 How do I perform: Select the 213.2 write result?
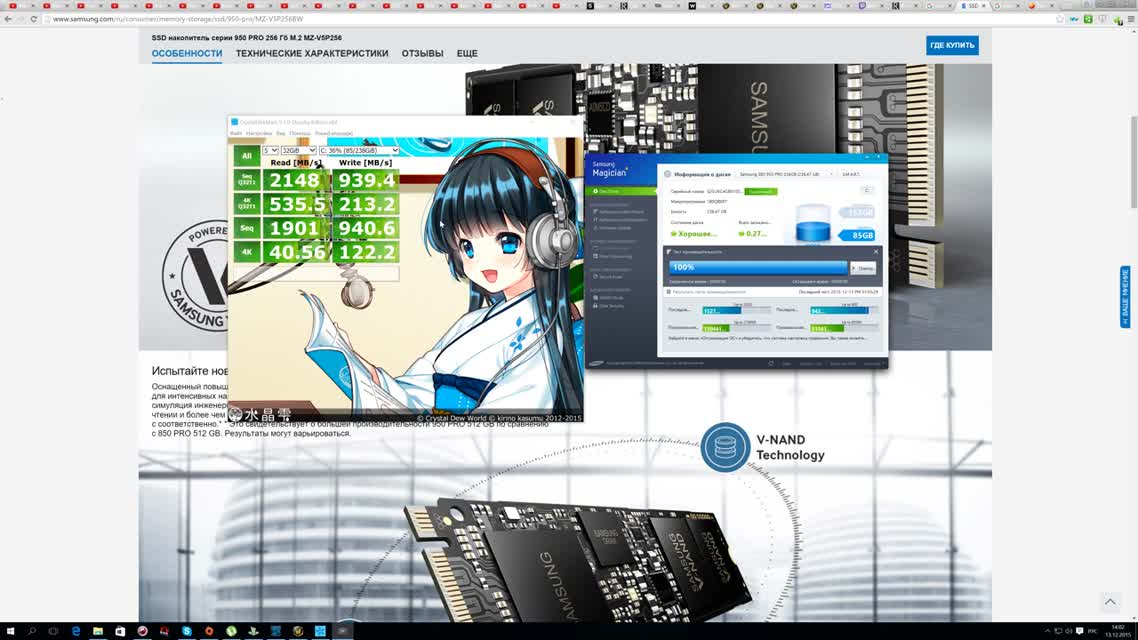click(365, 204)
